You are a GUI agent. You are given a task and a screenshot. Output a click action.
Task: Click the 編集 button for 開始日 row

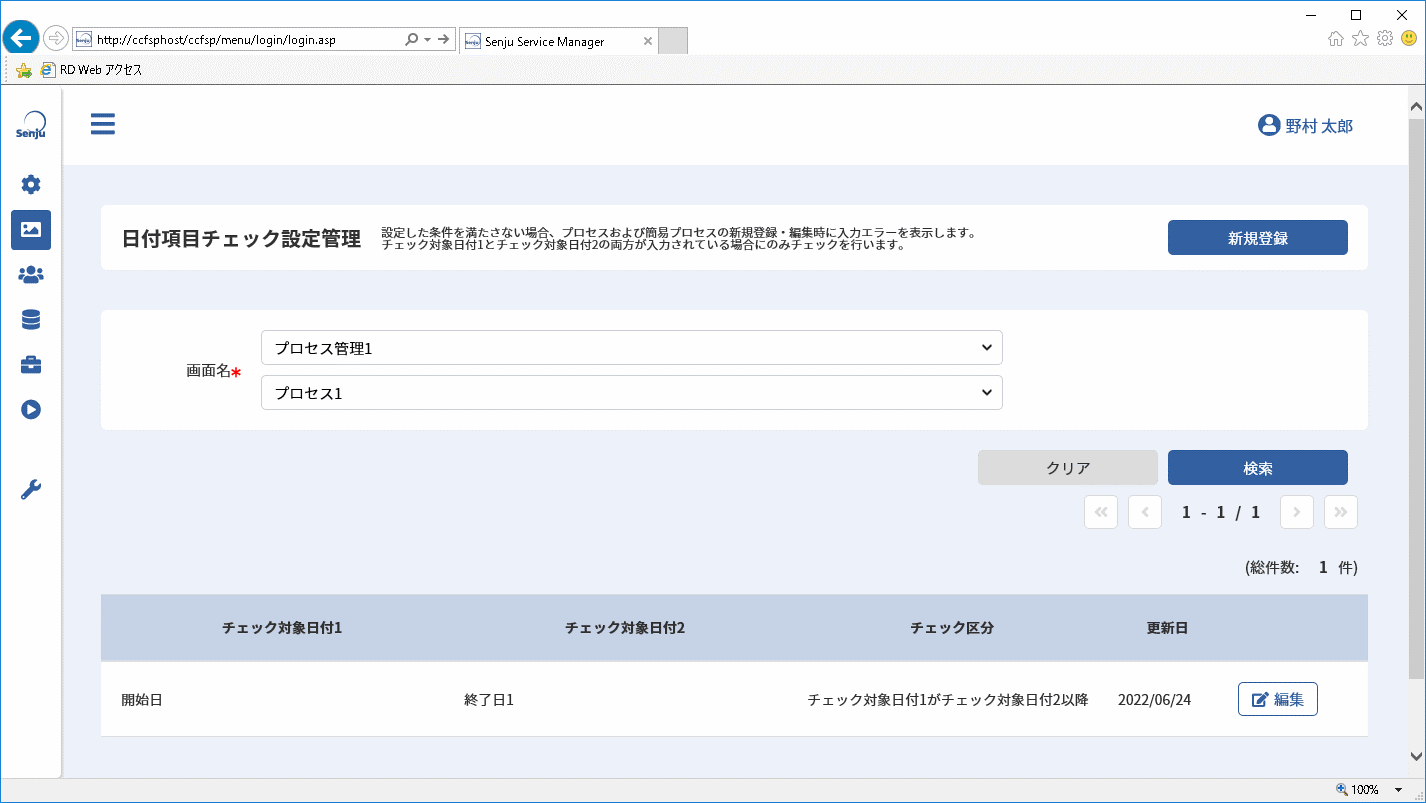[x=1278, y=699]
